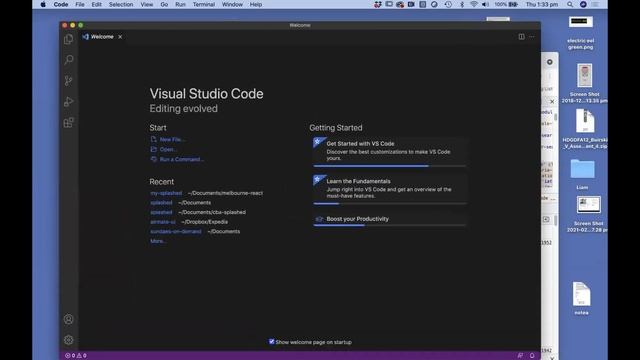
Task: Open Accounts menu in activity bar
Action: point(69,319)
